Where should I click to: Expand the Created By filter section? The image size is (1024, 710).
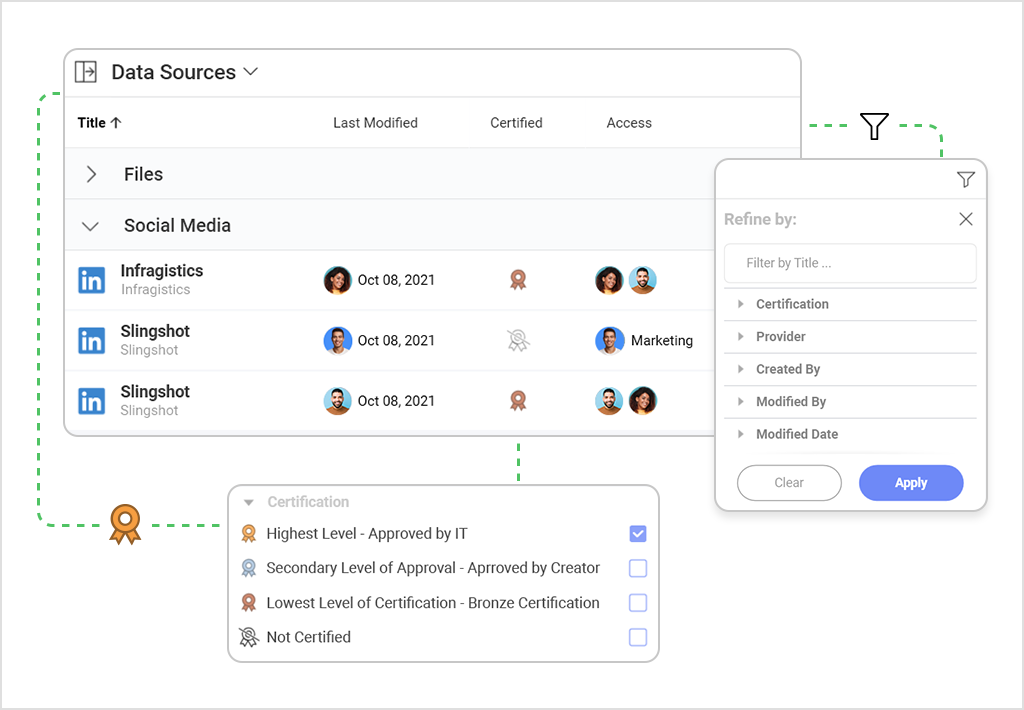pyautogui.click(x=741, y=369)
